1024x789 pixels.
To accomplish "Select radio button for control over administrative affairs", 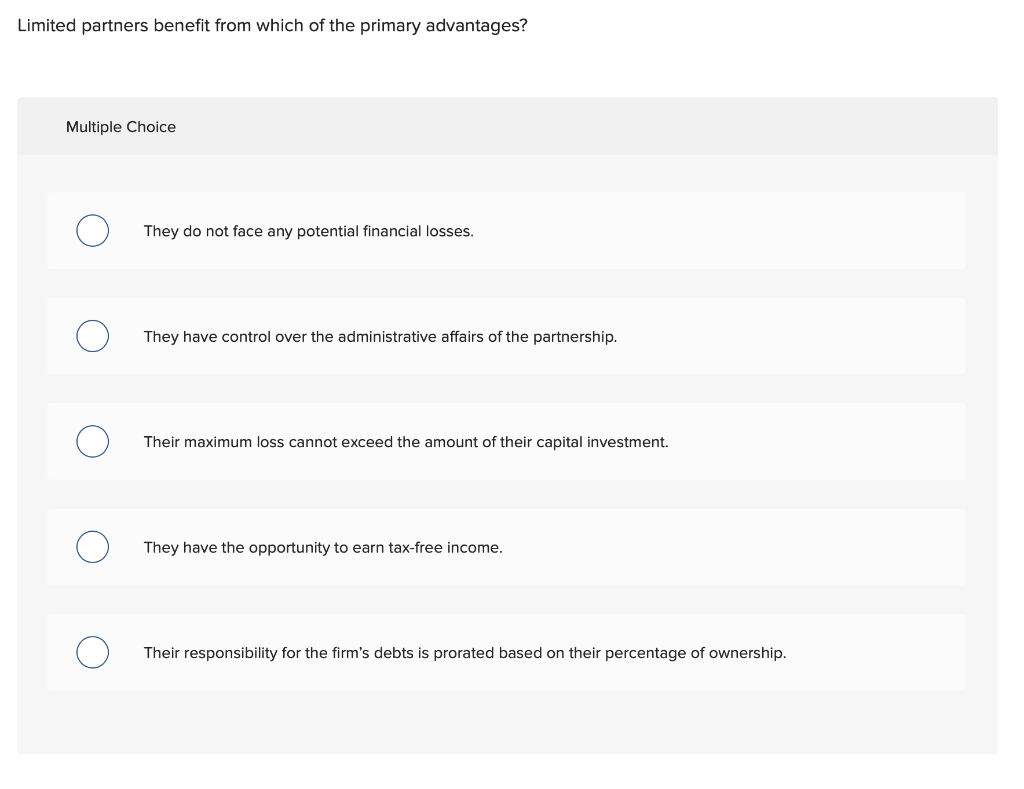I will pos(93,336).
